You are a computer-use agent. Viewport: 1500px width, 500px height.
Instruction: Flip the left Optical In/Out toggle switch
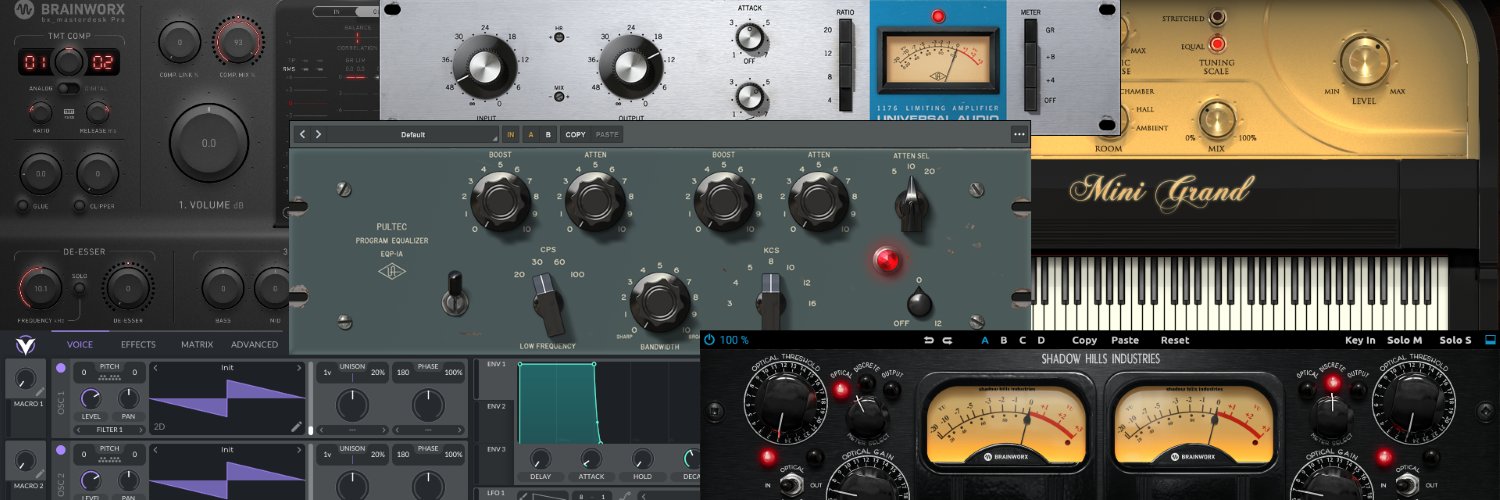pos(791,483)
